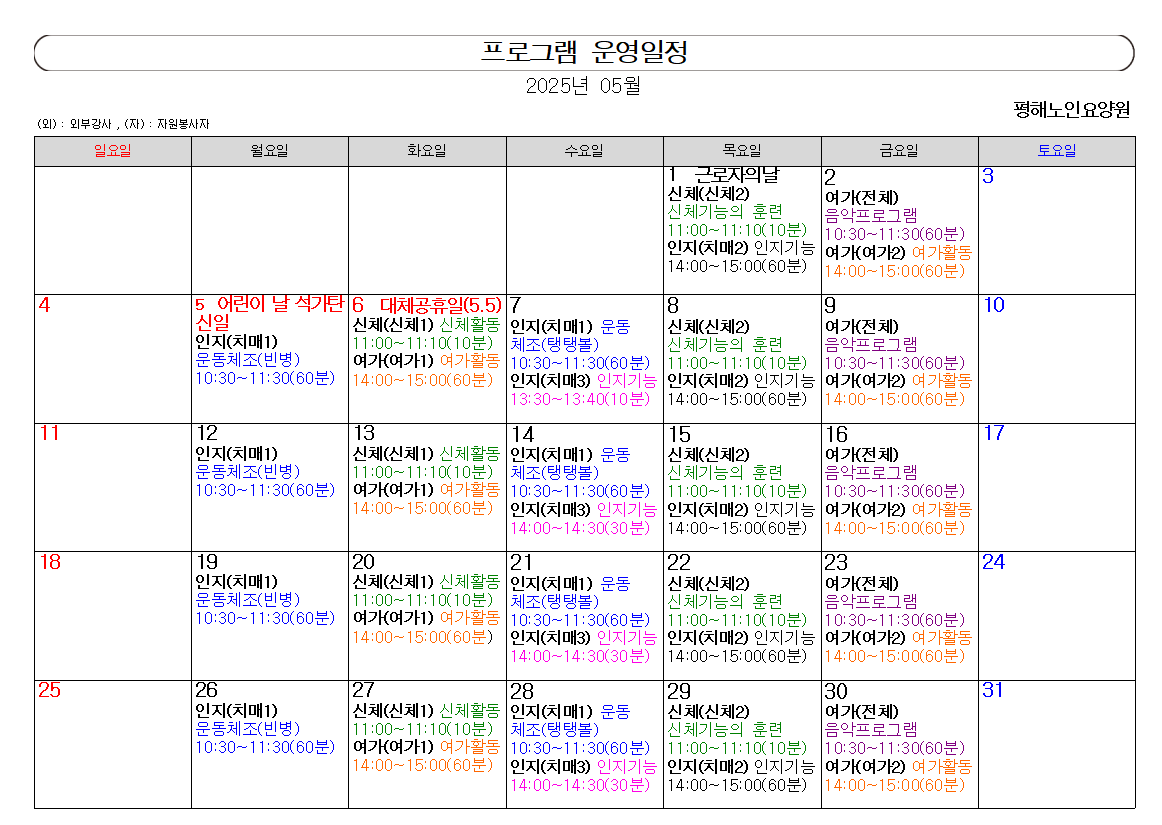This screenshot has width=1162, height=825.
Task: Click Sunday date number 11
Action: [x=49, y=433]
